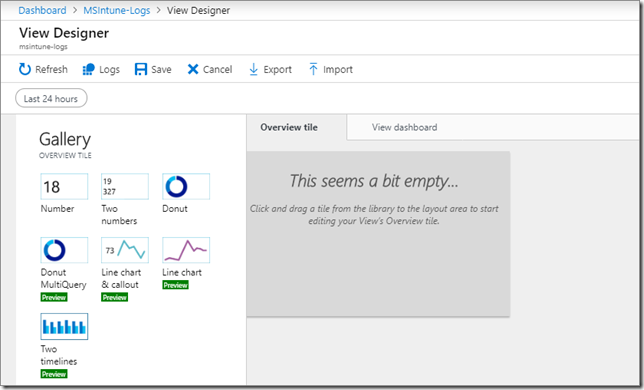Screen dimensions: 644x390
Task: Click the 'Line chart & callout' label
Action: pos(121,278)
